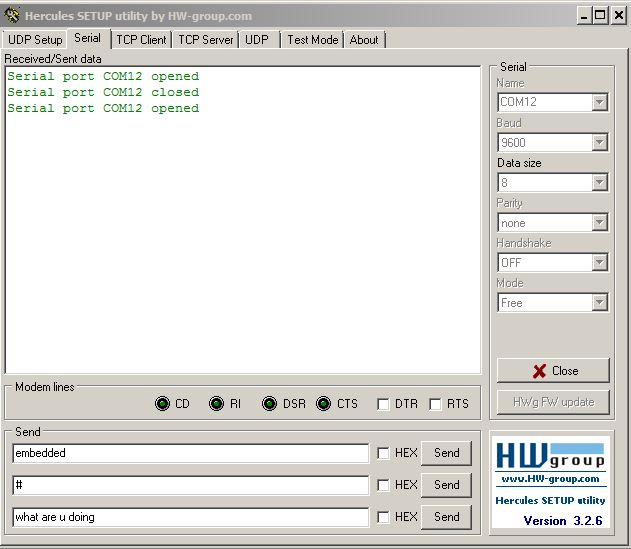Click the HWg FW update button
631x549 pixels.
553,402
